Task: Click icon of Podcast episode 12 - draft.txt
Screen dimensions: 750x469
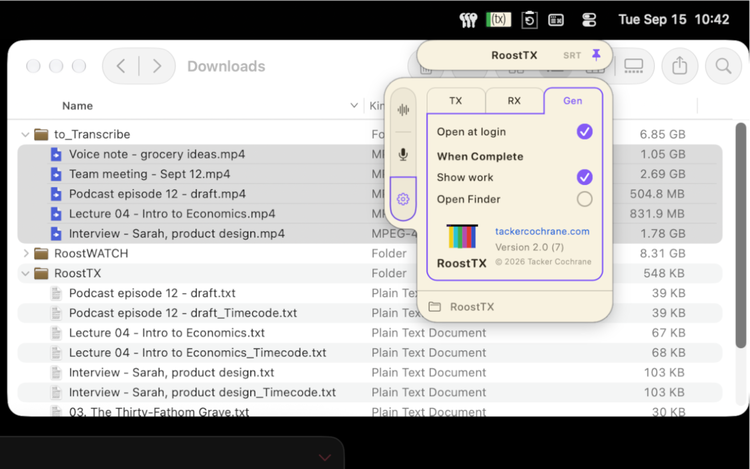Action: pyautogui.click(x=56, y=293)
